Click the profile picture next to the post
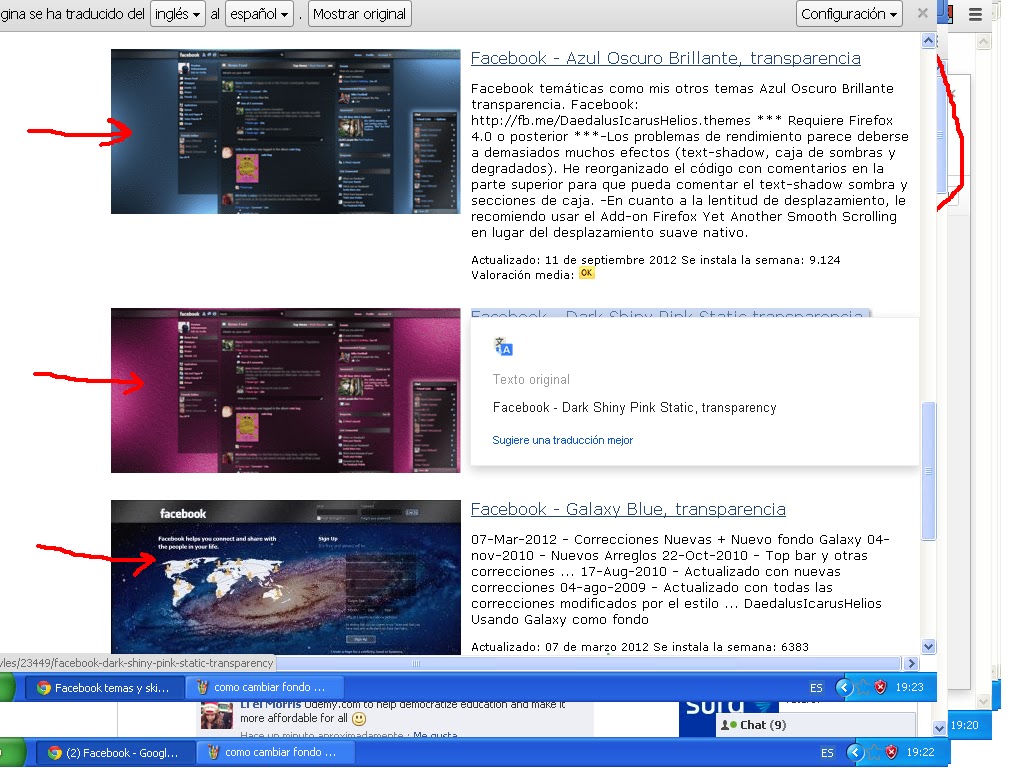The width and height of the screenshot is (1024, 768). pyautogui.click(x=216, y=716)
